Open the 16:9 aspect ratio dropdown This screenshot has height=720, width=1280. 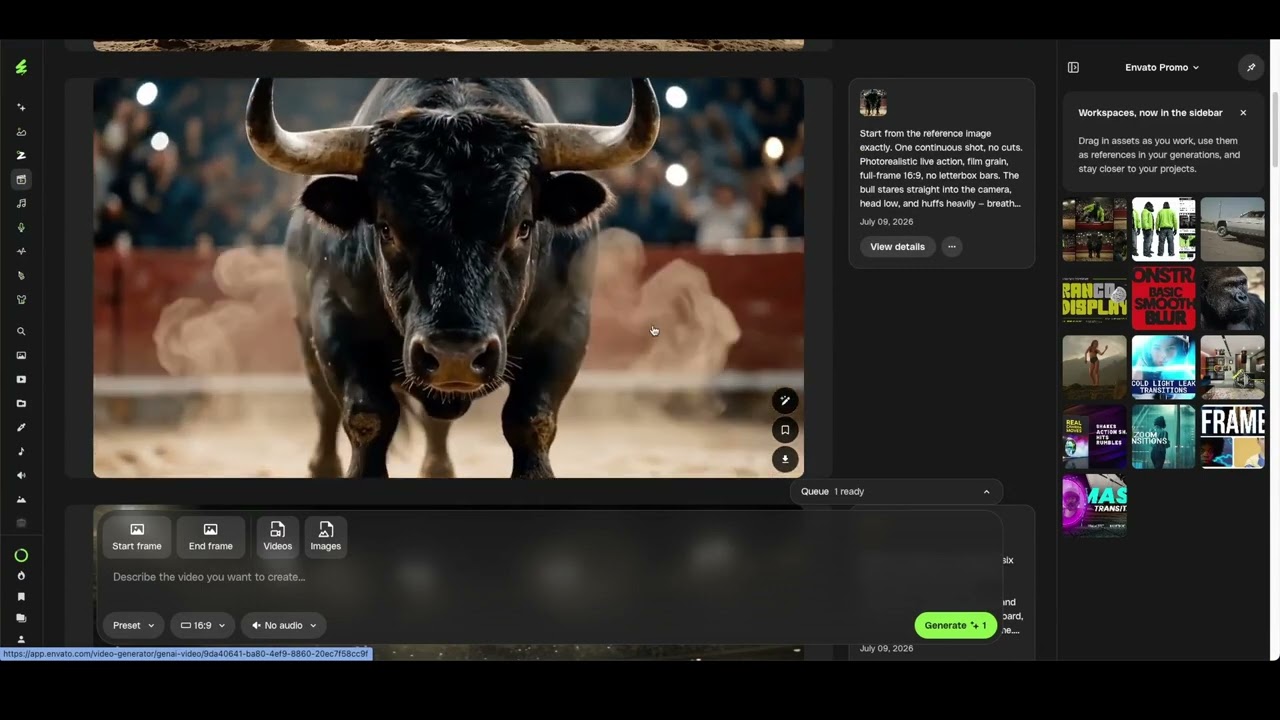[203, 625]
